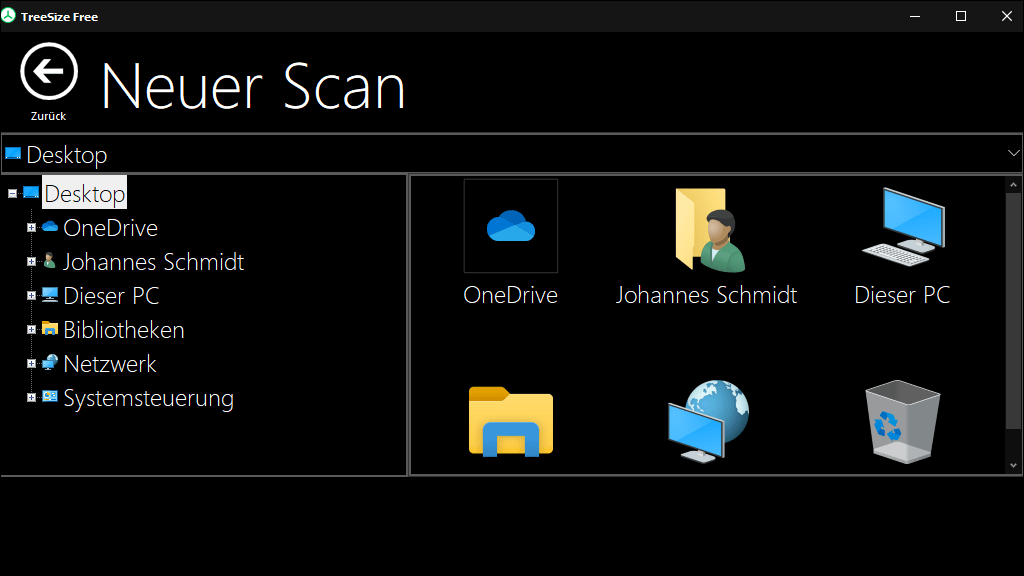Click the vertical scrollbar thumb in tile pane
The height and width of the screenshot is (576, 1024).
[1014, 310]
